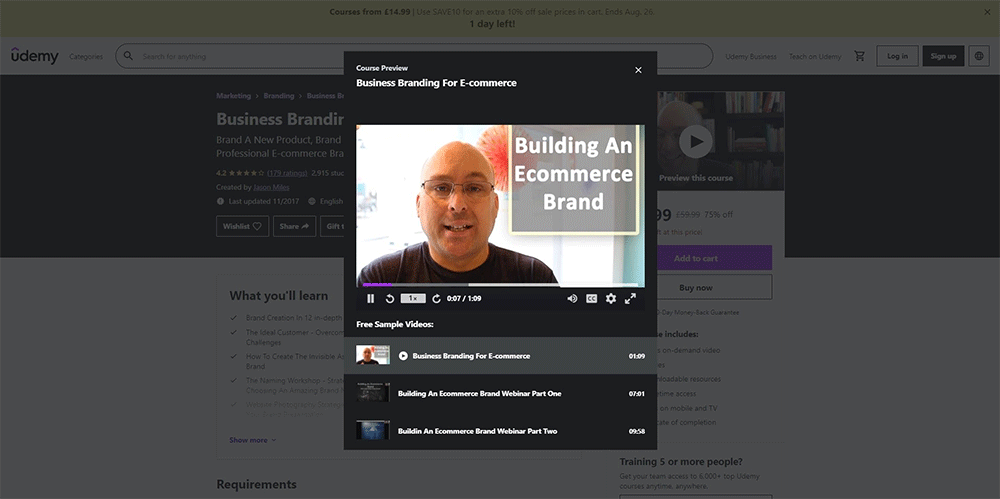
Task: Enter fullscreen video mode
Action: click(630, 298)
